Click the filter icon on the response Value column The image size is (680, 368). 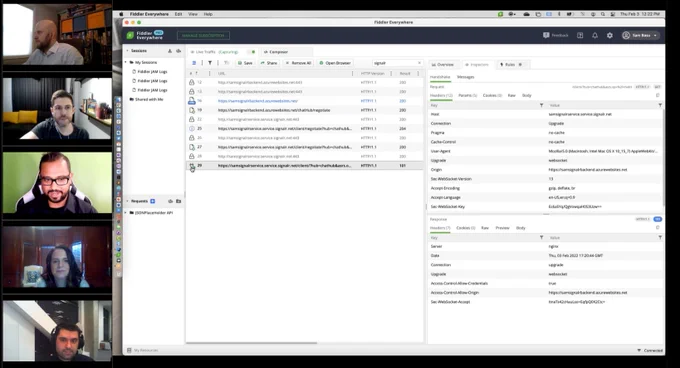click(x=660, y=238)
